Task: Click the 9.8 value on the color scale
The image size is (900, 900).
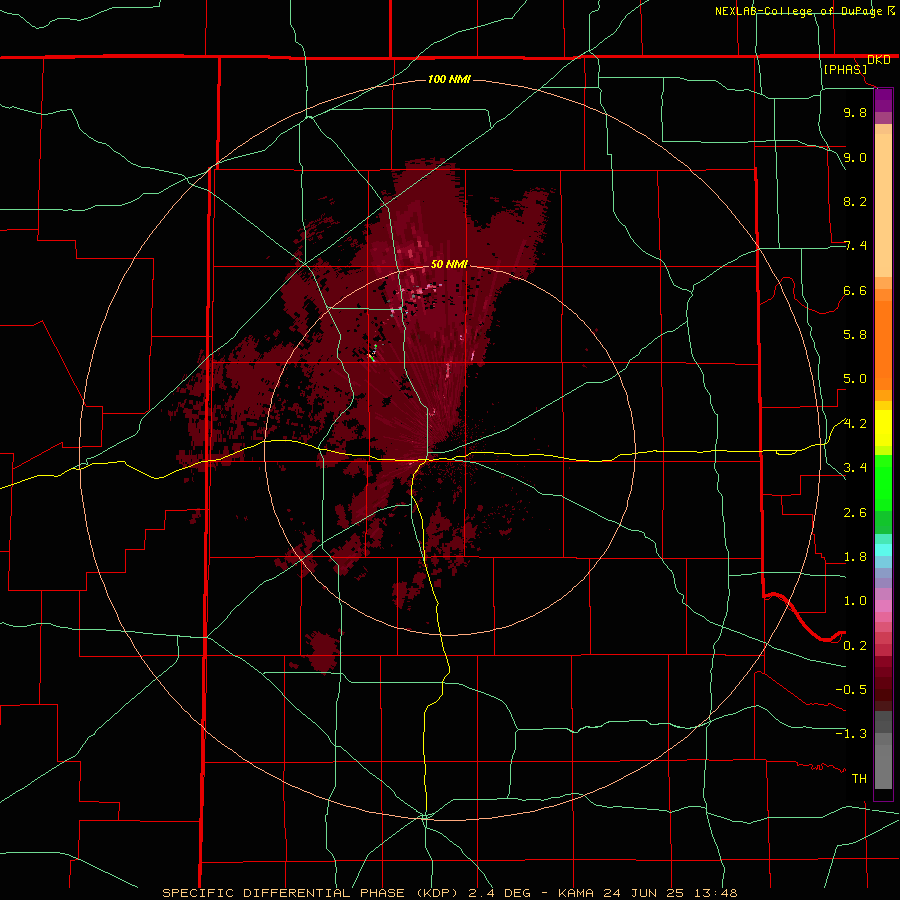Action: [855, 112]
